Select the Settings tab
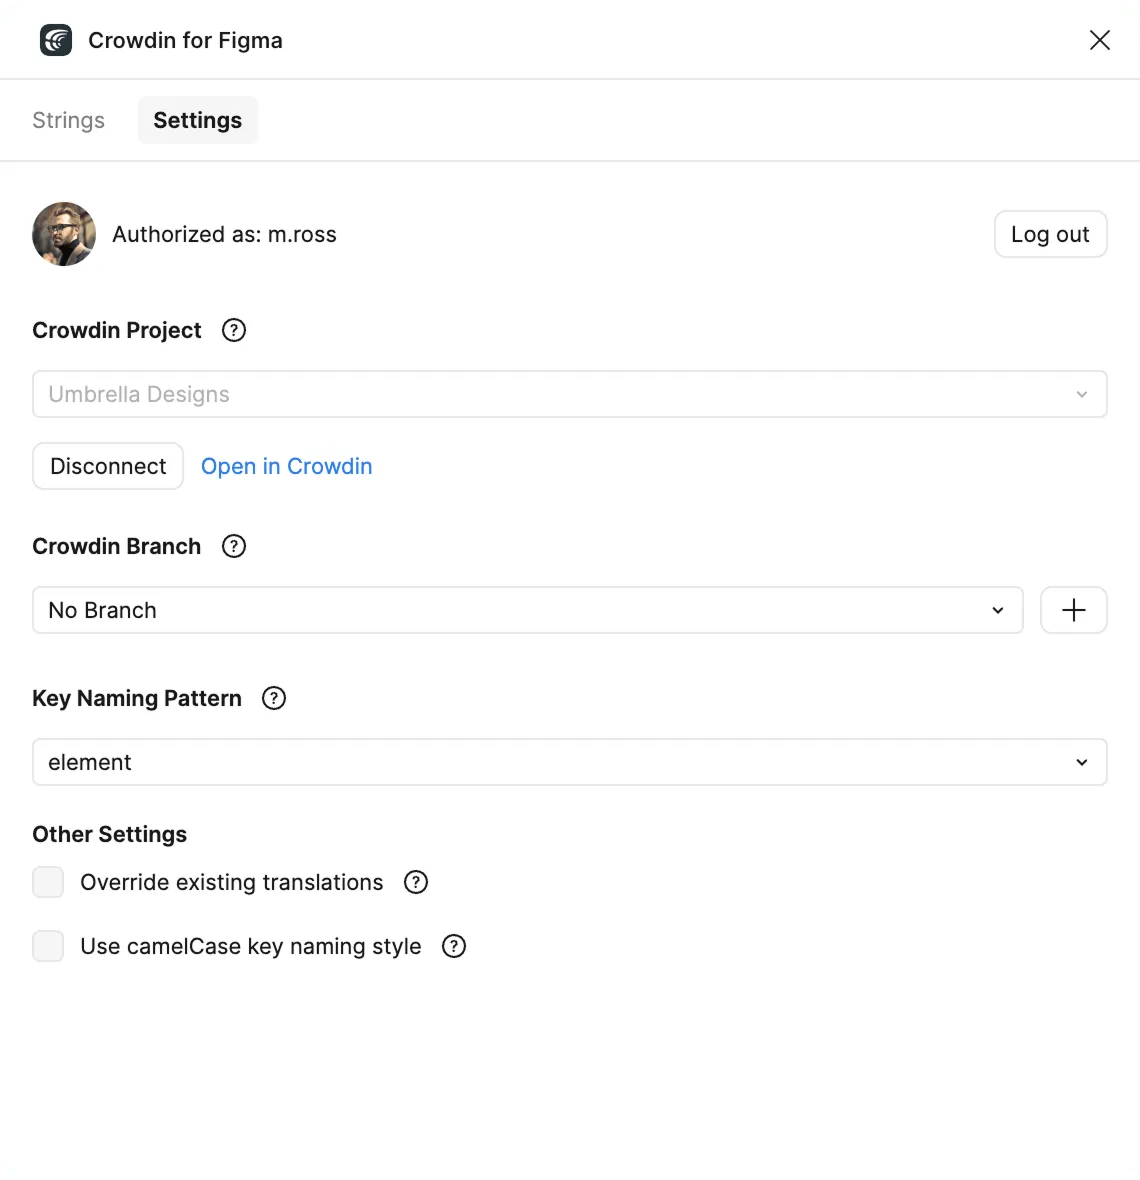Image resolution: width=1140 pixels, height=1180 pixels. point(197,120)
